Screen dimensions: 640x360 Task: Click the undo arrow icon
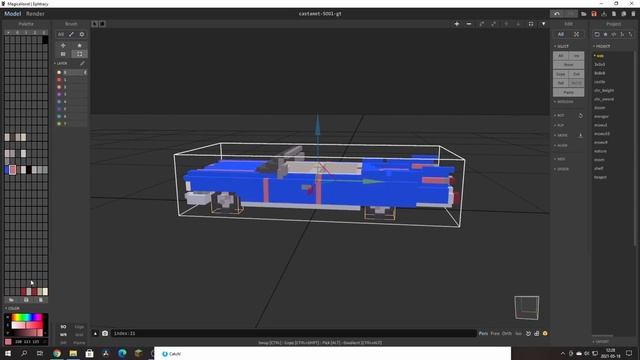tap(557, 14)
